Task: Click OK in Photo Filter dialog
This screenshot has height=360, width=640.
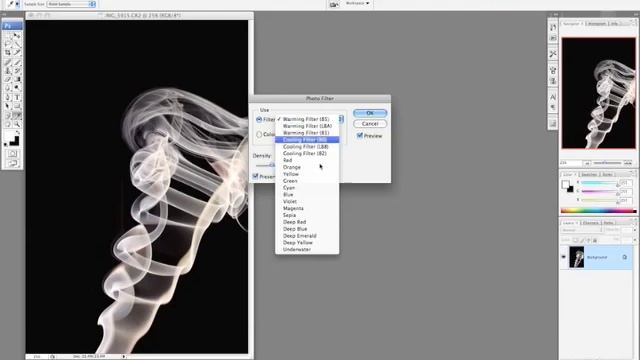Action: 370,113
